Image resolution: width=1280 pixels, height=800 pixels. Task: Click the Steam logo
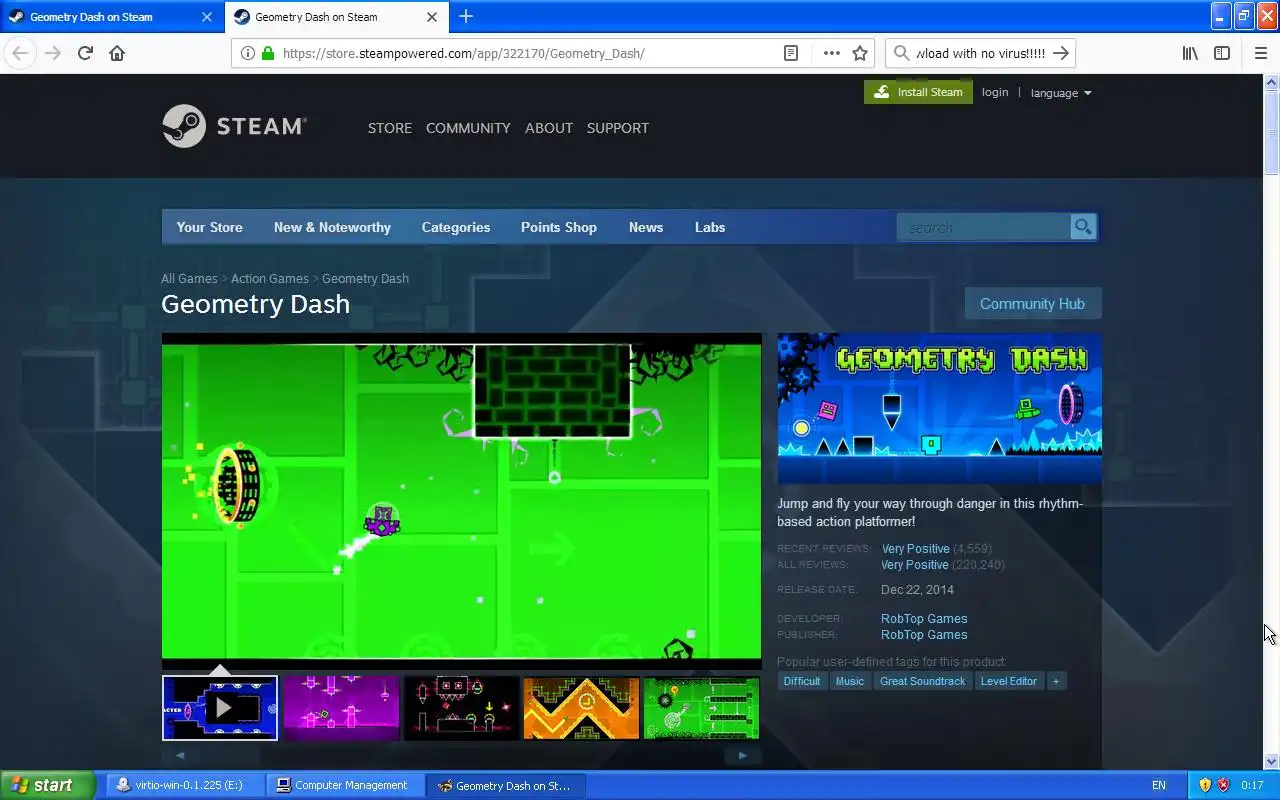pyautogui.click(x=234, y=126)
